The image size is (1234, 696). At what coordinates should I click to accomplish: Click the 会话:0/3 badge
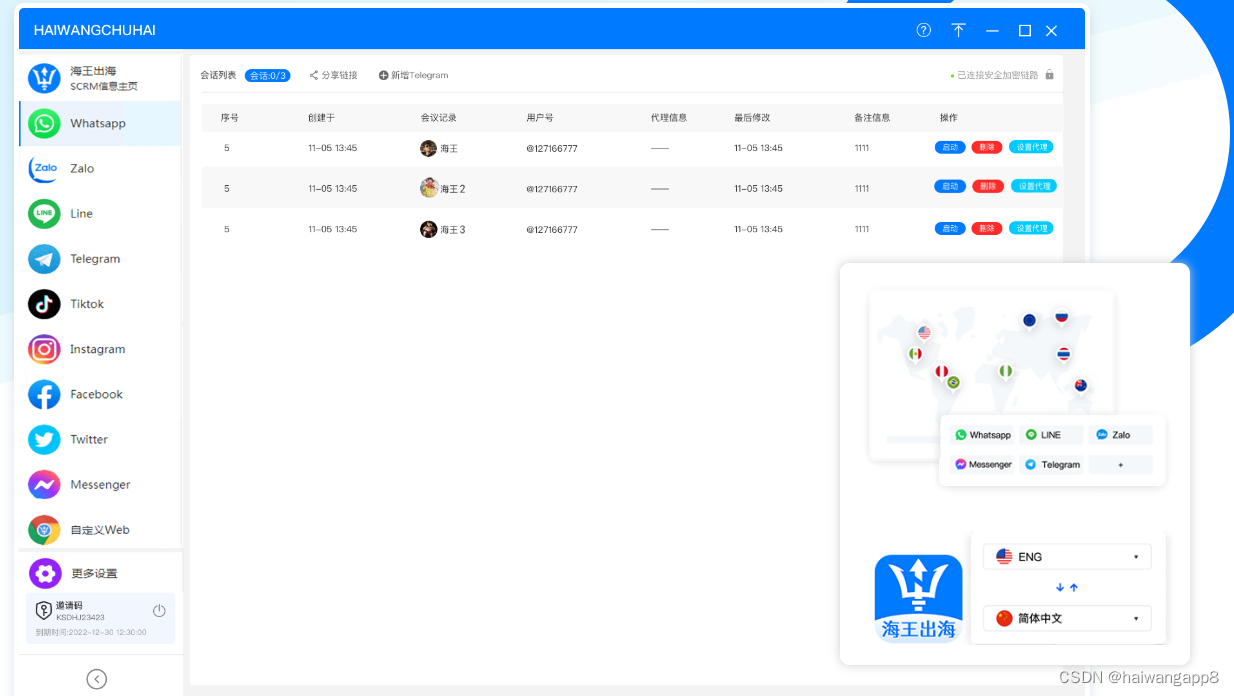[x=267, y=75]
